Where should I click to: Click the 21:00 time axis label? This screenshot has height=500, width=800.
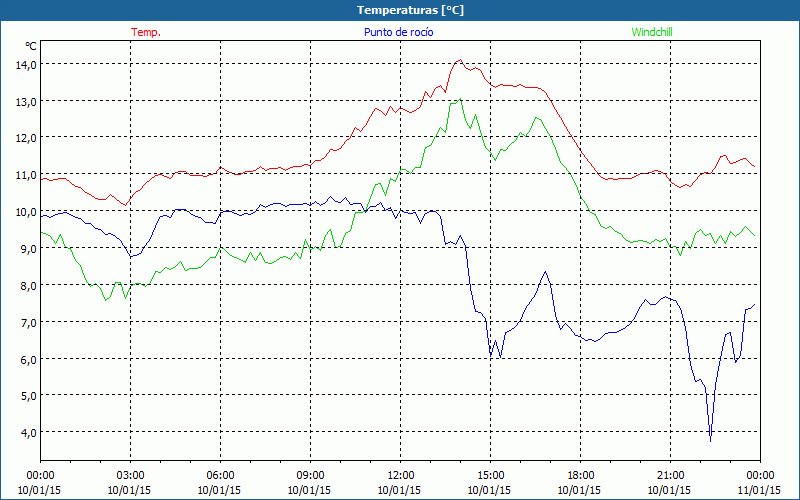670,476
